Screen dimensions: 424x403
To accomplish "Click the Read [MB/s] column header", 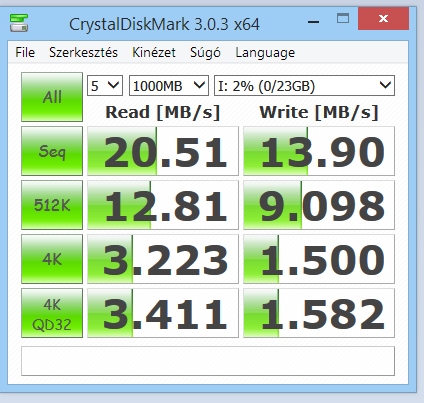I will point(163,112).
